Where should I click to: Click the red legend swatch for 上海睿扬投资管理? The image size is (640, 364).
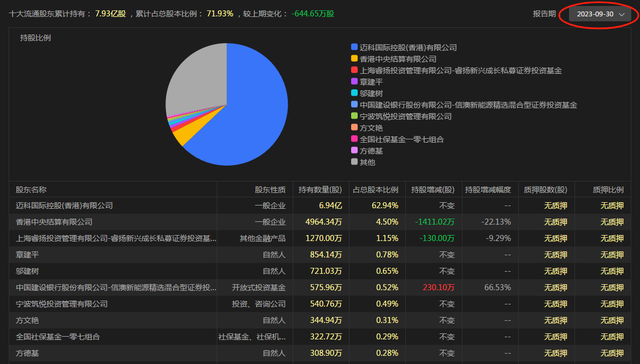coord(354,70)
